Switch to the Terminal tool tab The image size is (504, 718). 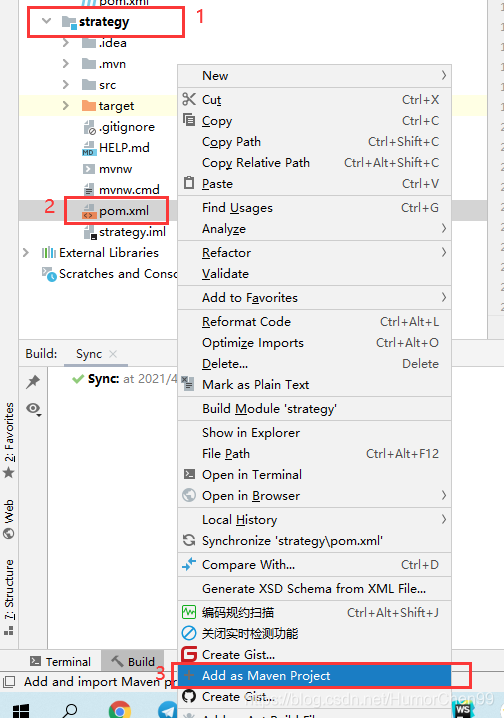click(x=60, y=662)
